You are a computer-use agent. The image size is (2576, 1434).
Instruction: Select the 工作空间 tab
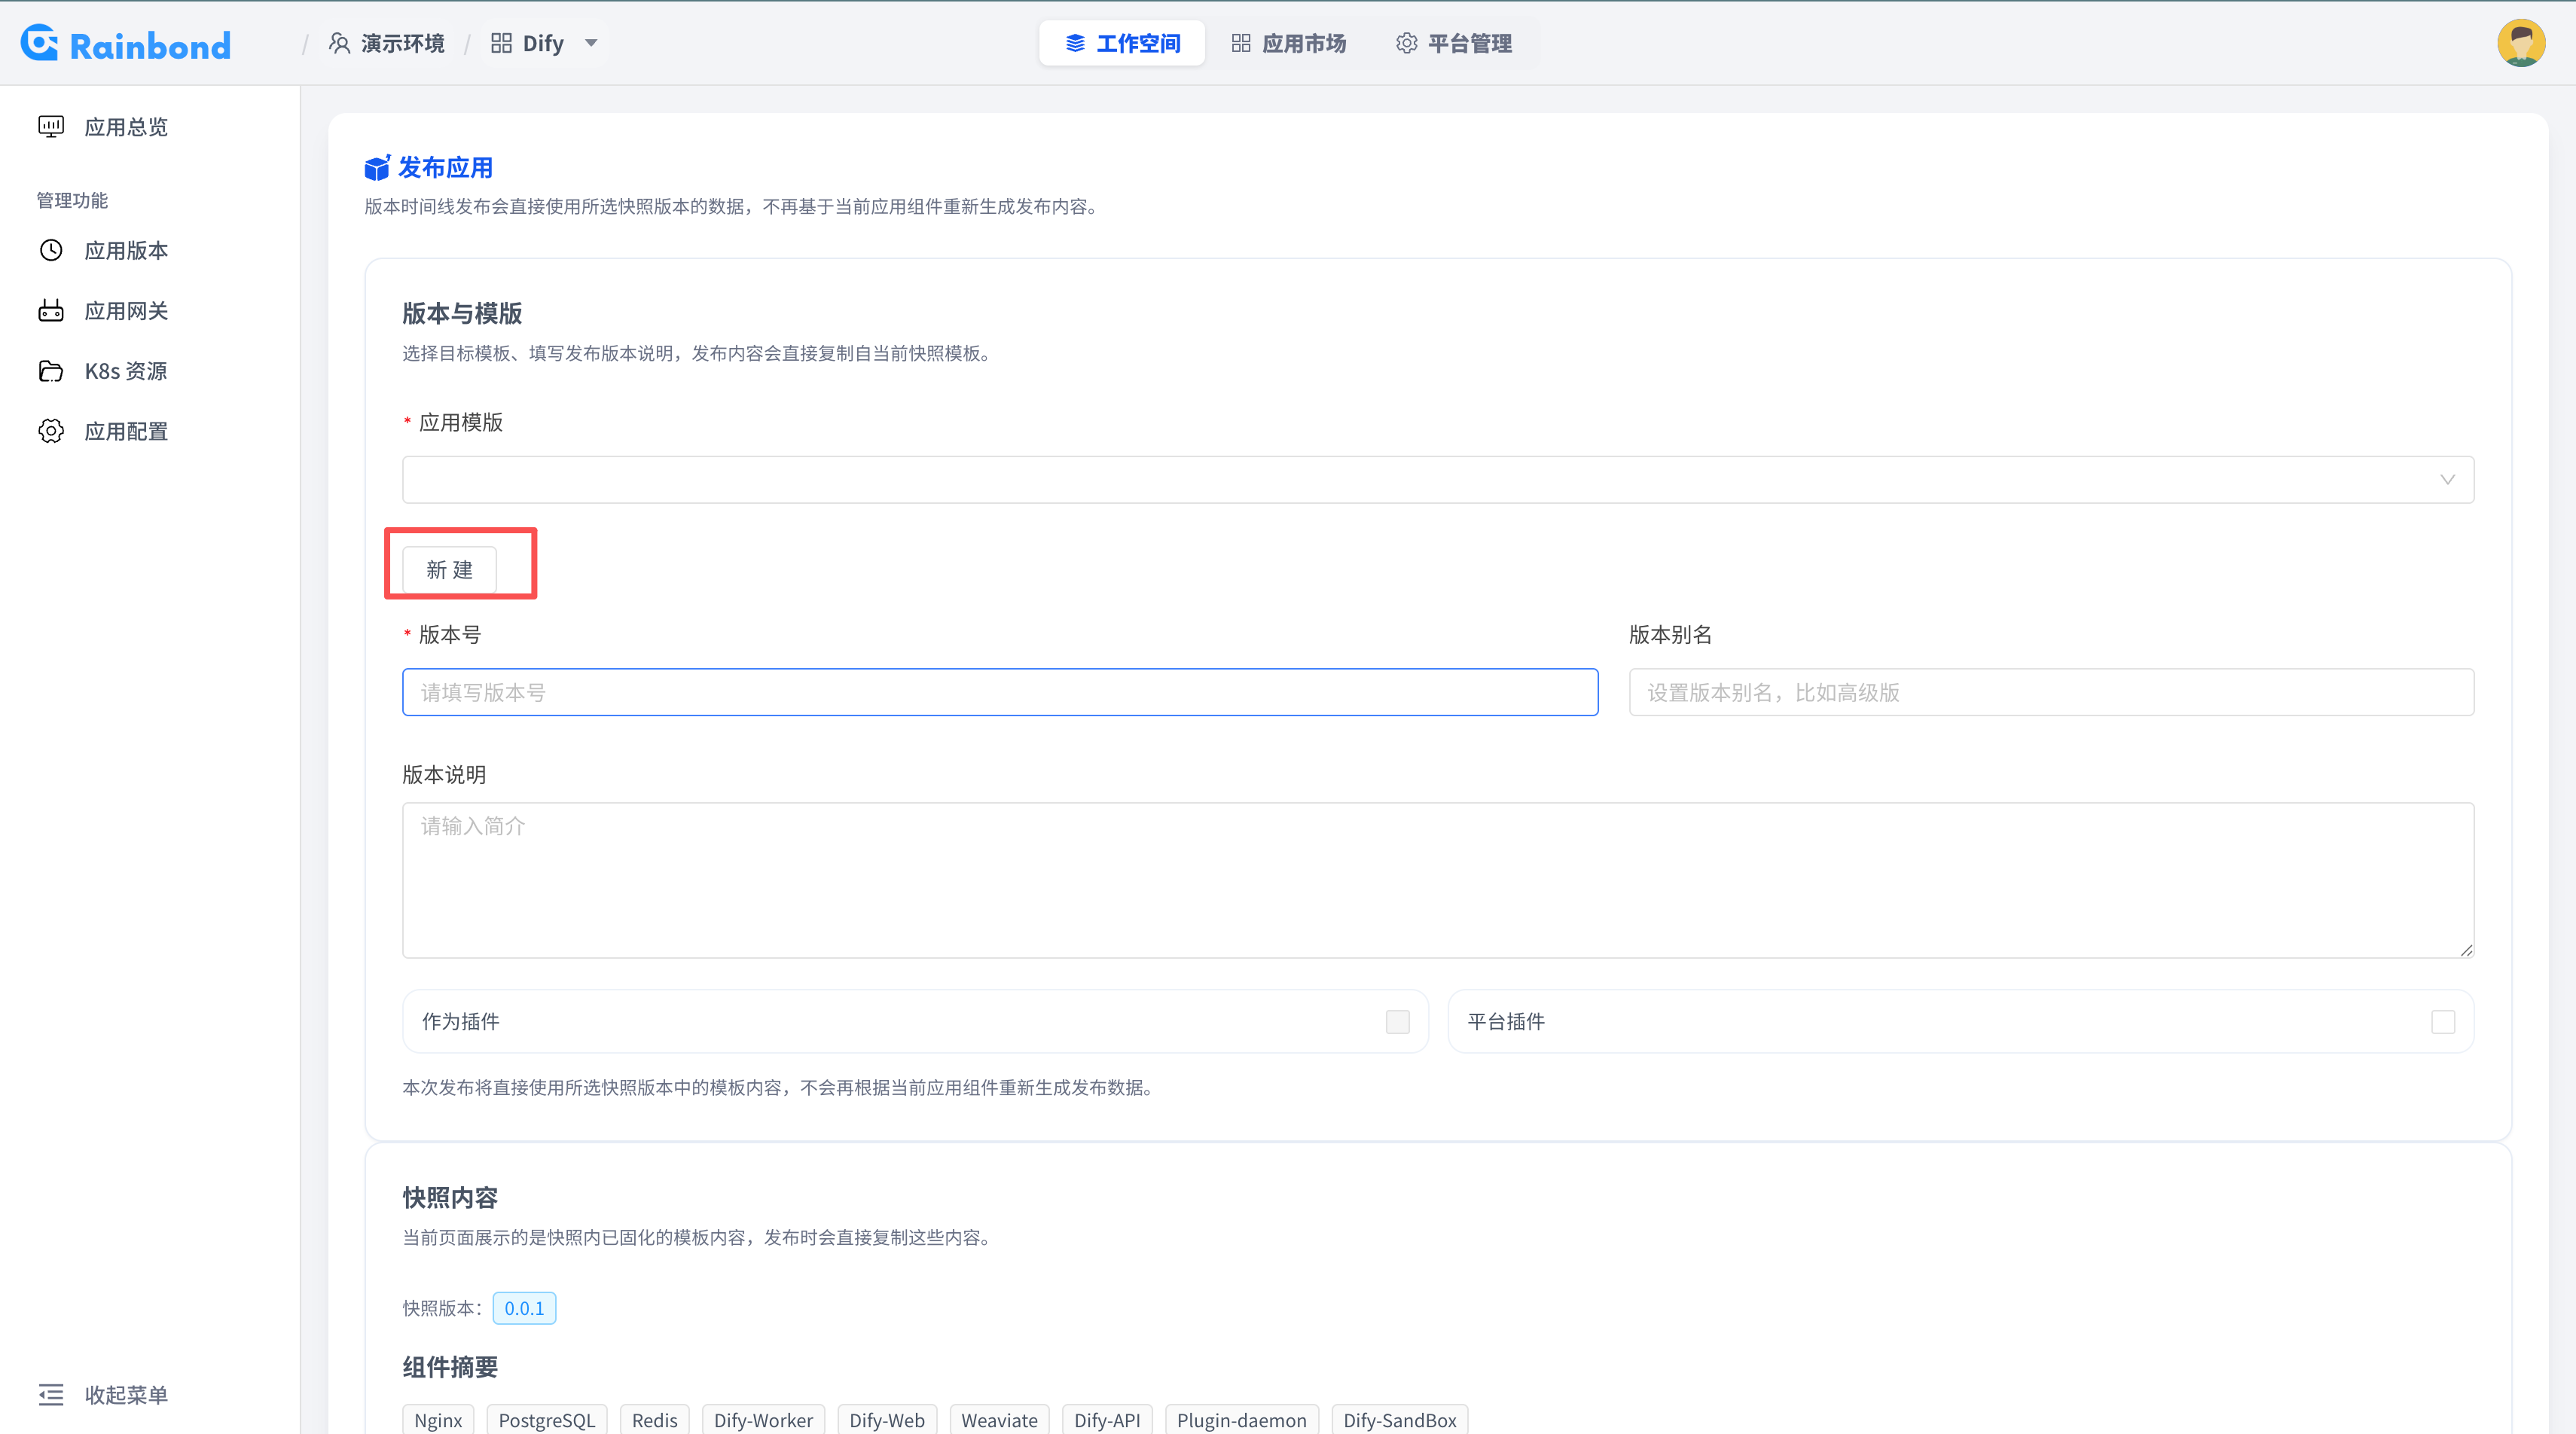1122,43
